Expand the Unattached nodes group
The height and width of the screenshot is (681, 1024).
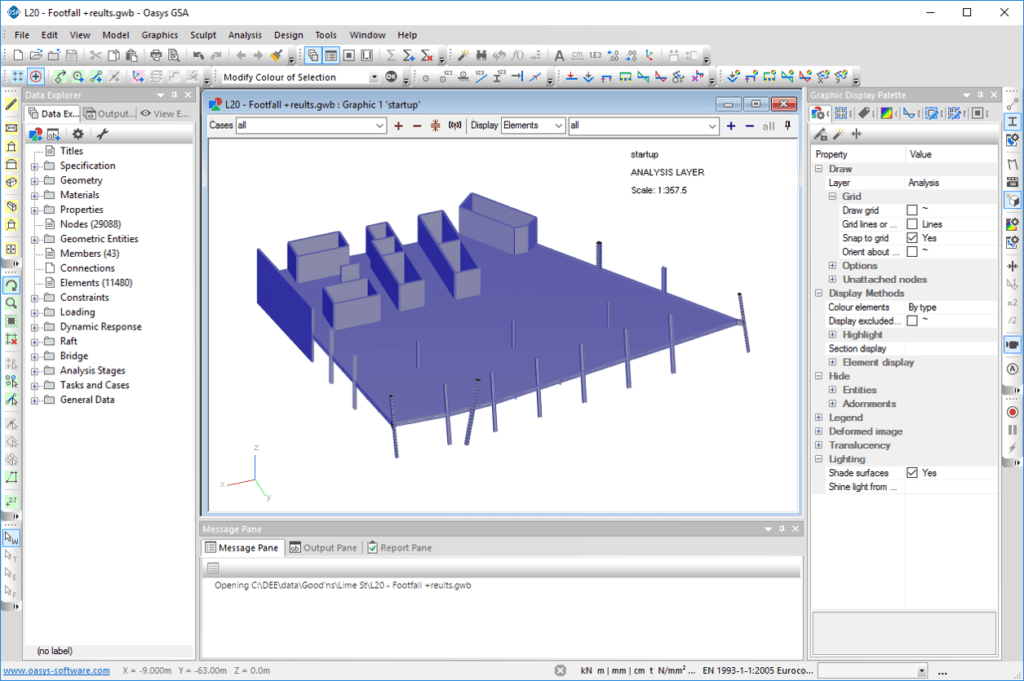pos(833,279)
